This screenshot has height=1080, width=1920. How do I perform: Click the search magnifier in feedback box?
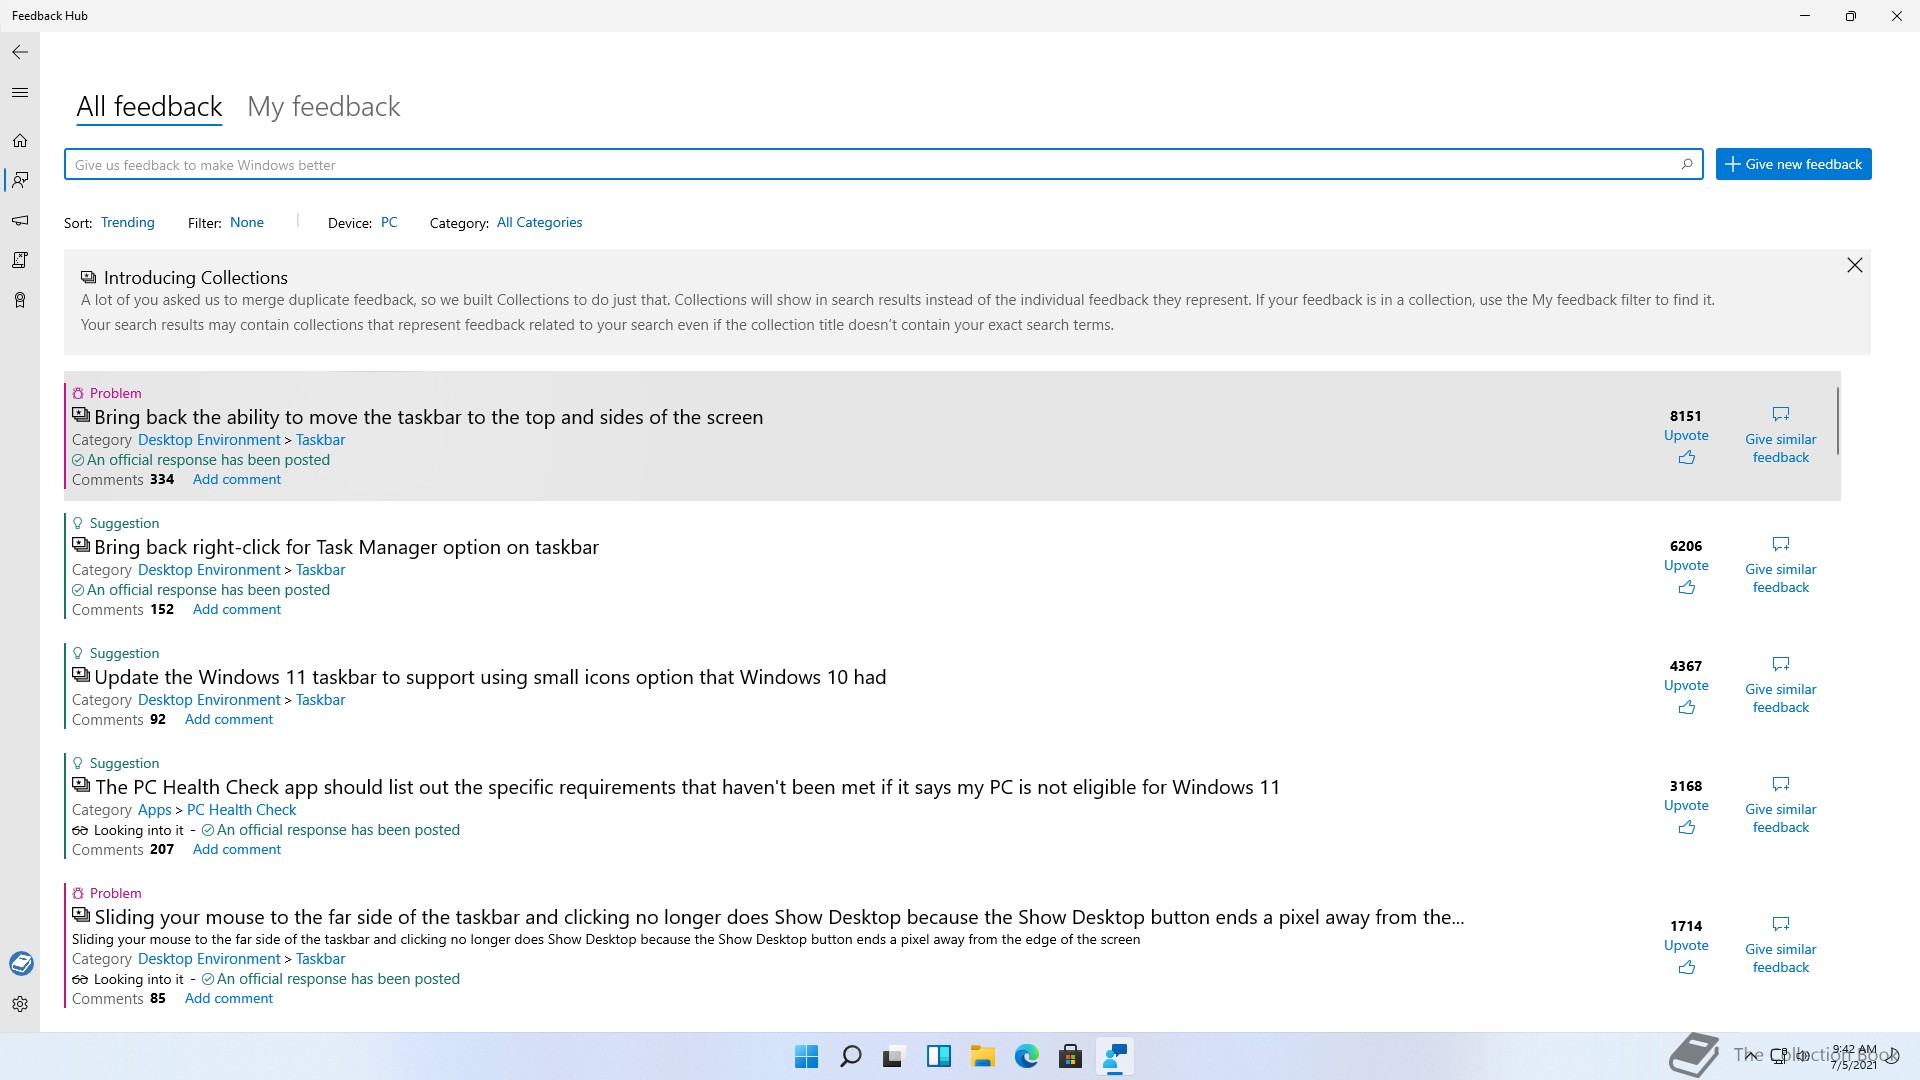pyautogui.click(x=1687, y=164)
